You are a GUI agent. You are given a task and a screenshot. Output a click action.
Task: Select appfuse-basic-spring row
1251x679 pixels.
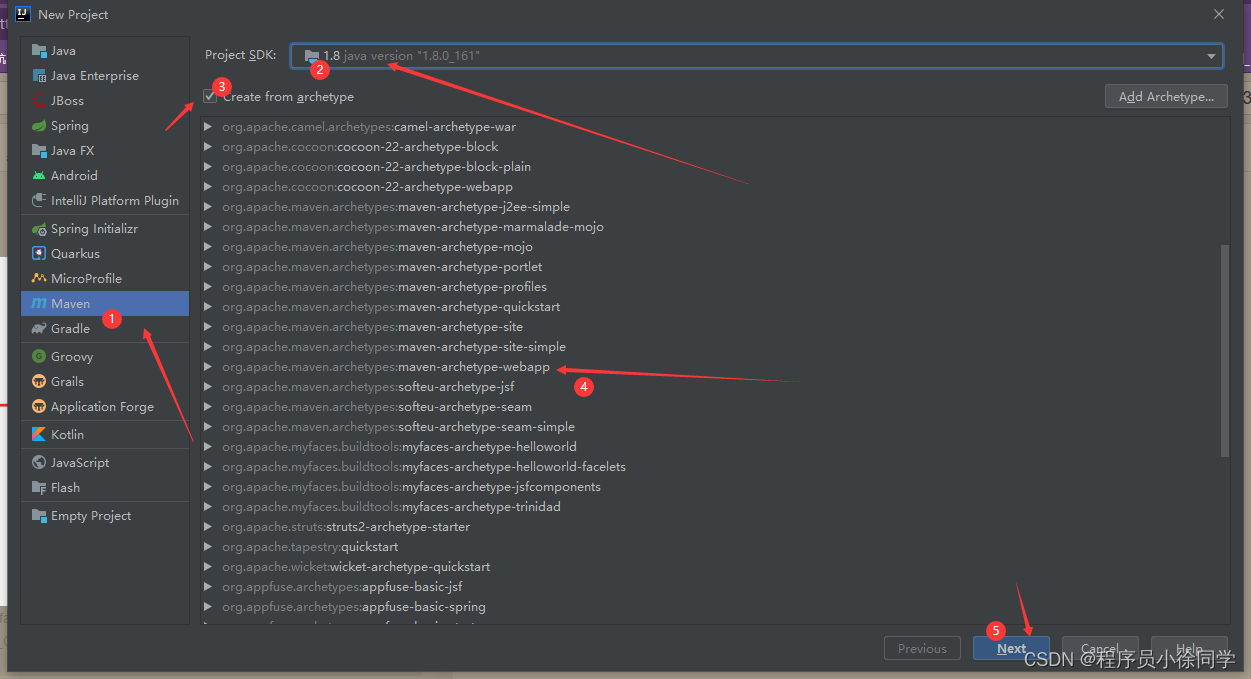point(709,607)
